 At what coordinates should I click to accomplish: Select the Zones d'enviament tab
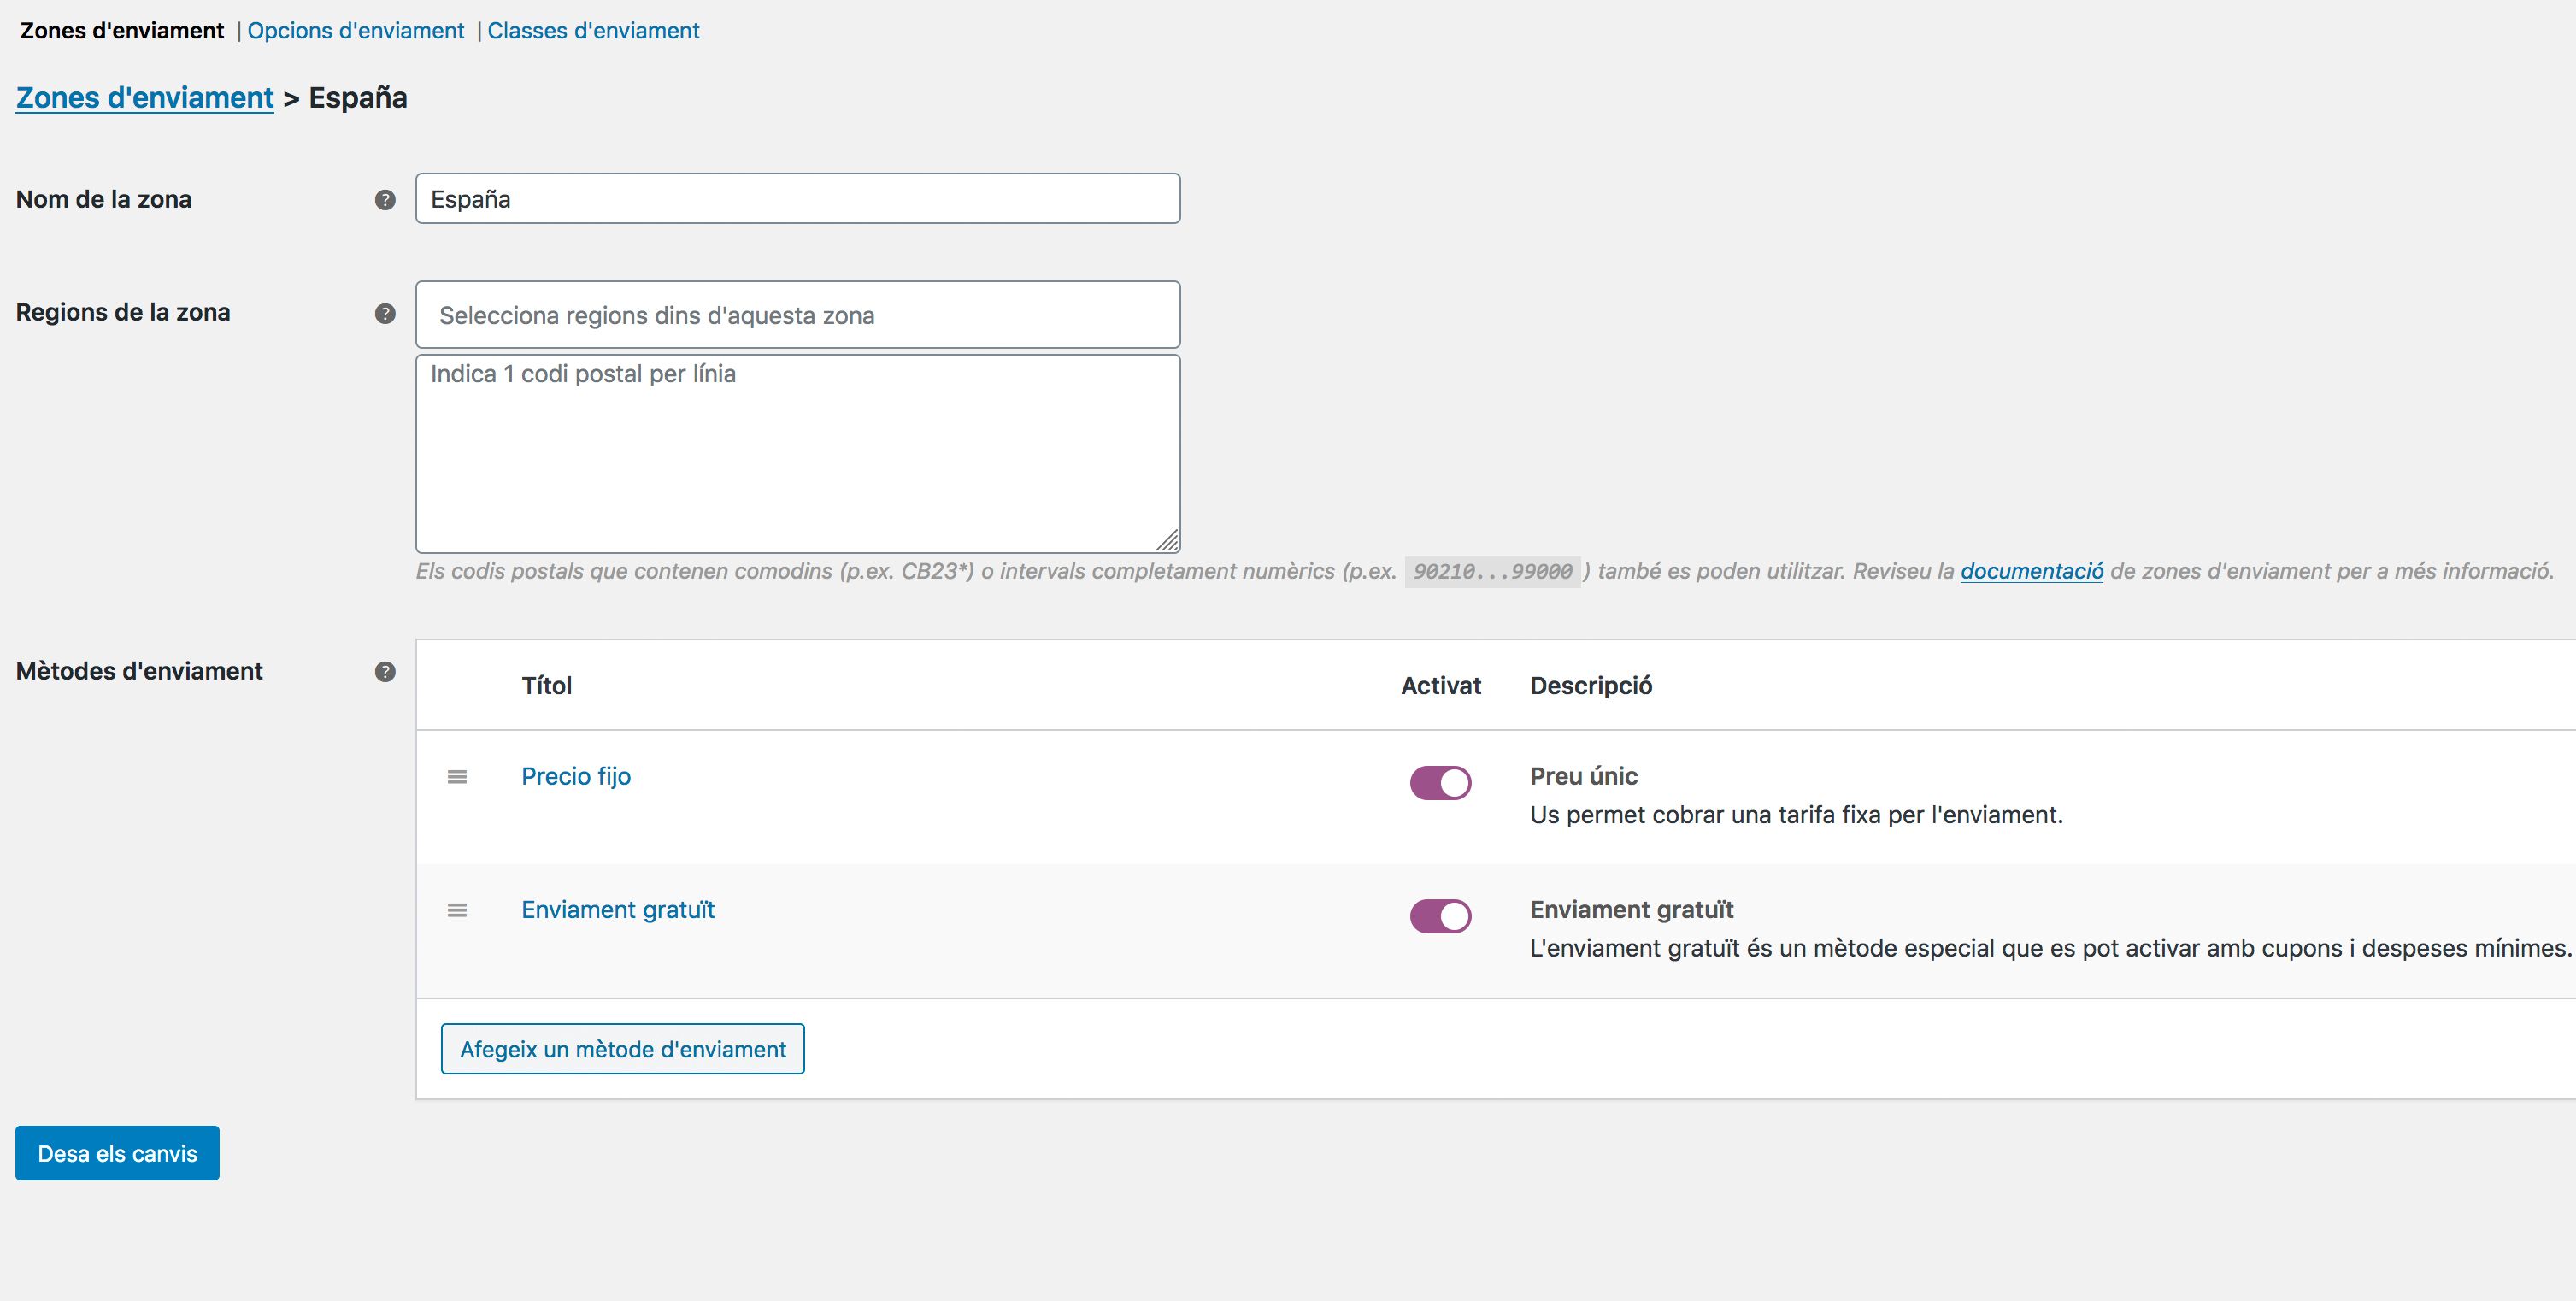click(122, 31)
